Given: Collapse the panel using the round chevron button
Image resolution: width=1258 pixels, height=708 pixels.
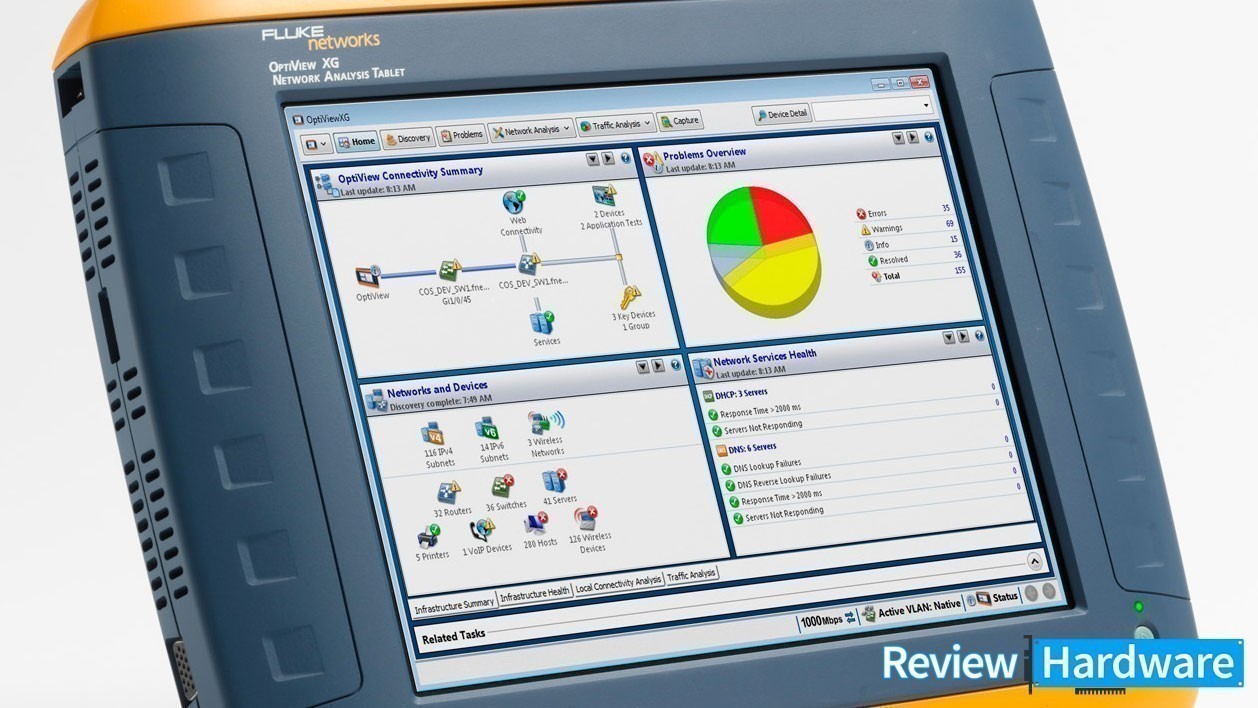Looking at the screenshot, I should [1035, 561].
